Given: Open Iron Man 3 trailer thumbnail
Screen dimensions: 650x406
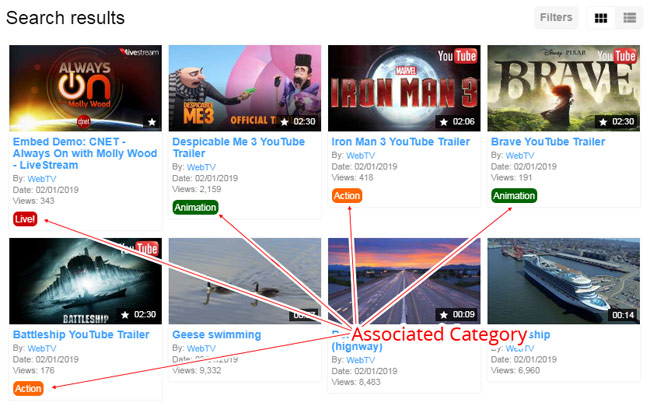Looking at the screenshot, I should (x=404, y=88).
